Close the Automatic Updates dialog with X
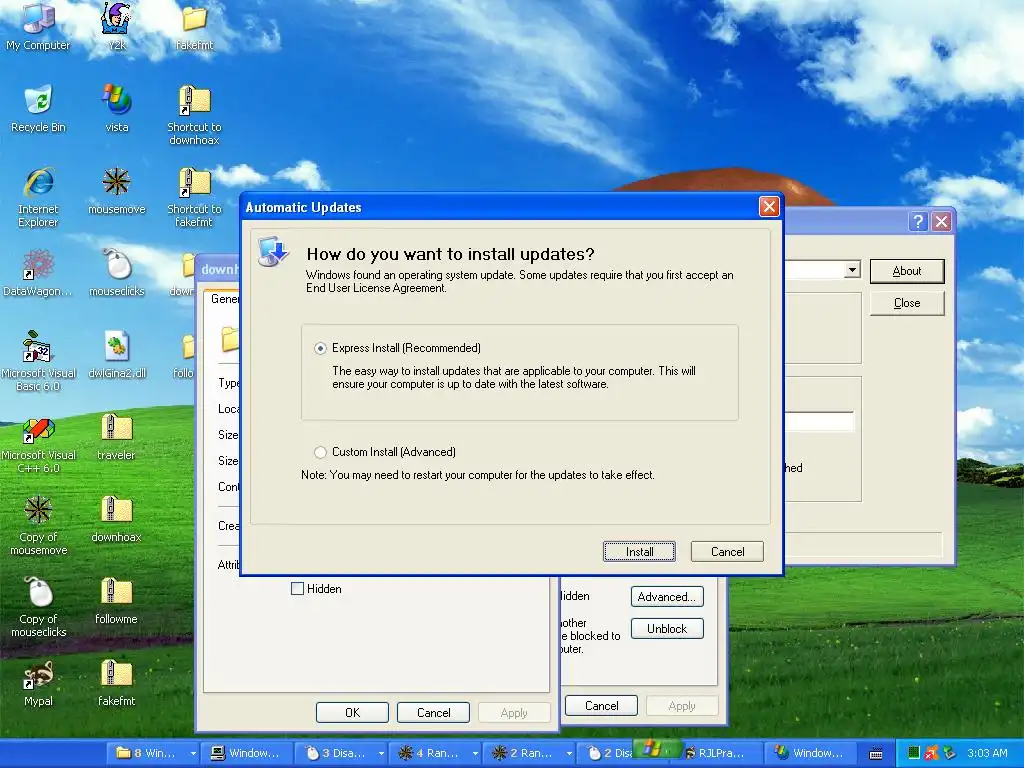1024x768 pixels. [769, 207]
